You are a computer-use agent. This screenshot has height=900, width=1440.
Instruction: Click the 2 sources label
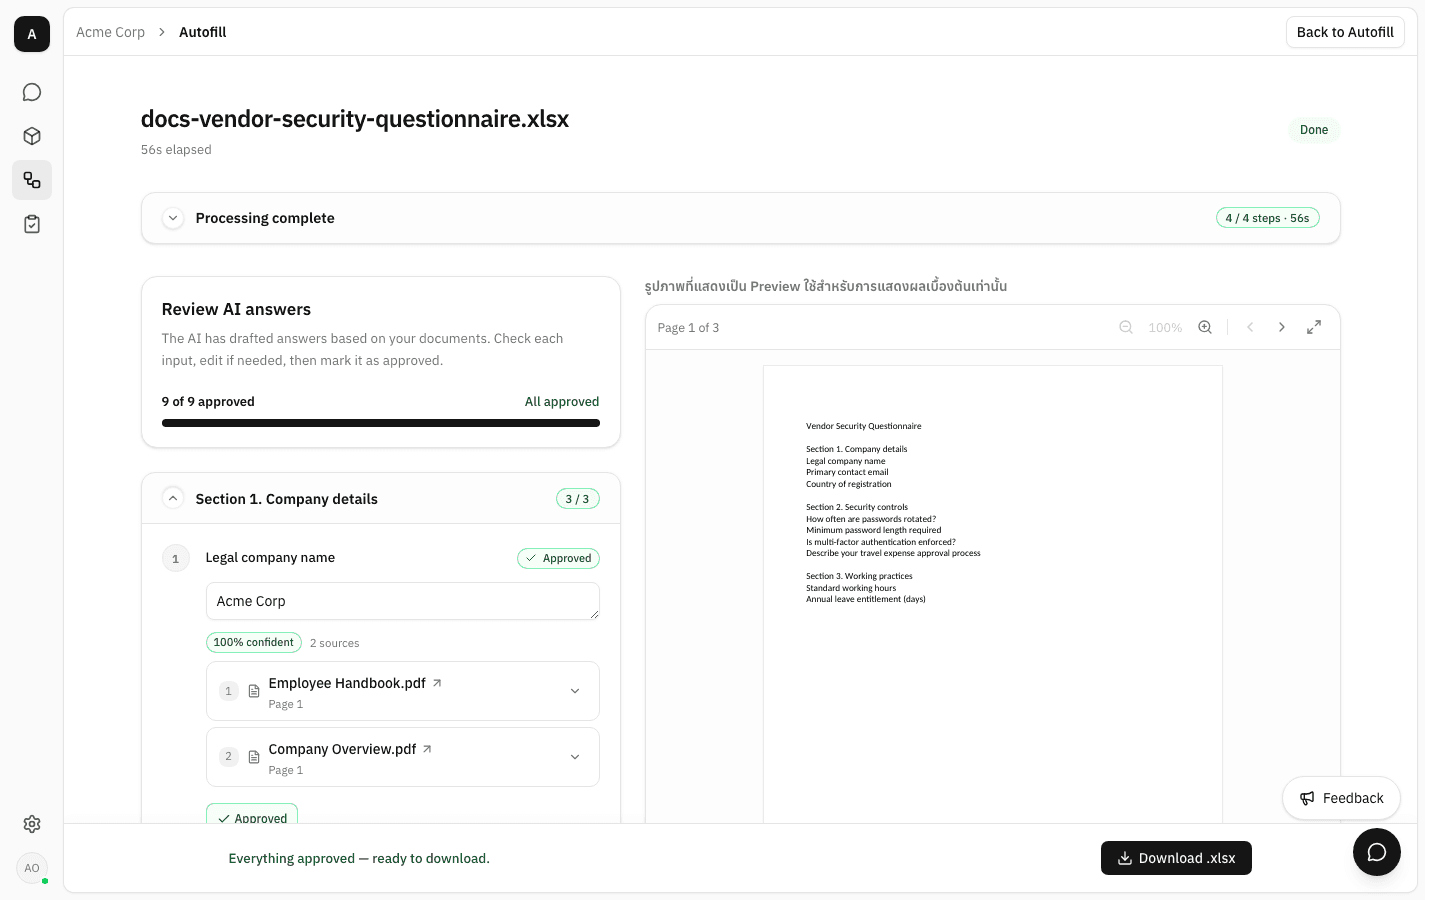tap(334, 643)
